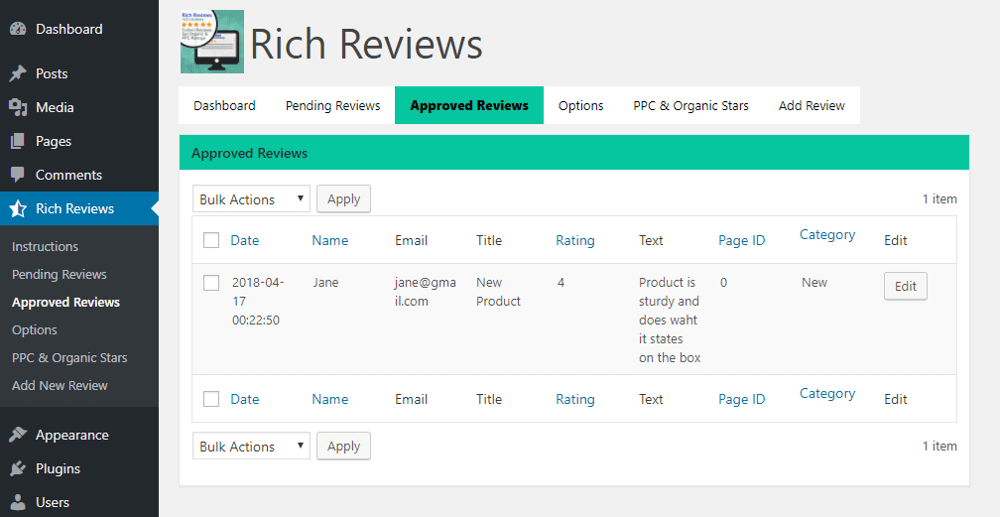
Task: Click the 'New' category cell
Action: tap(814, 282)
